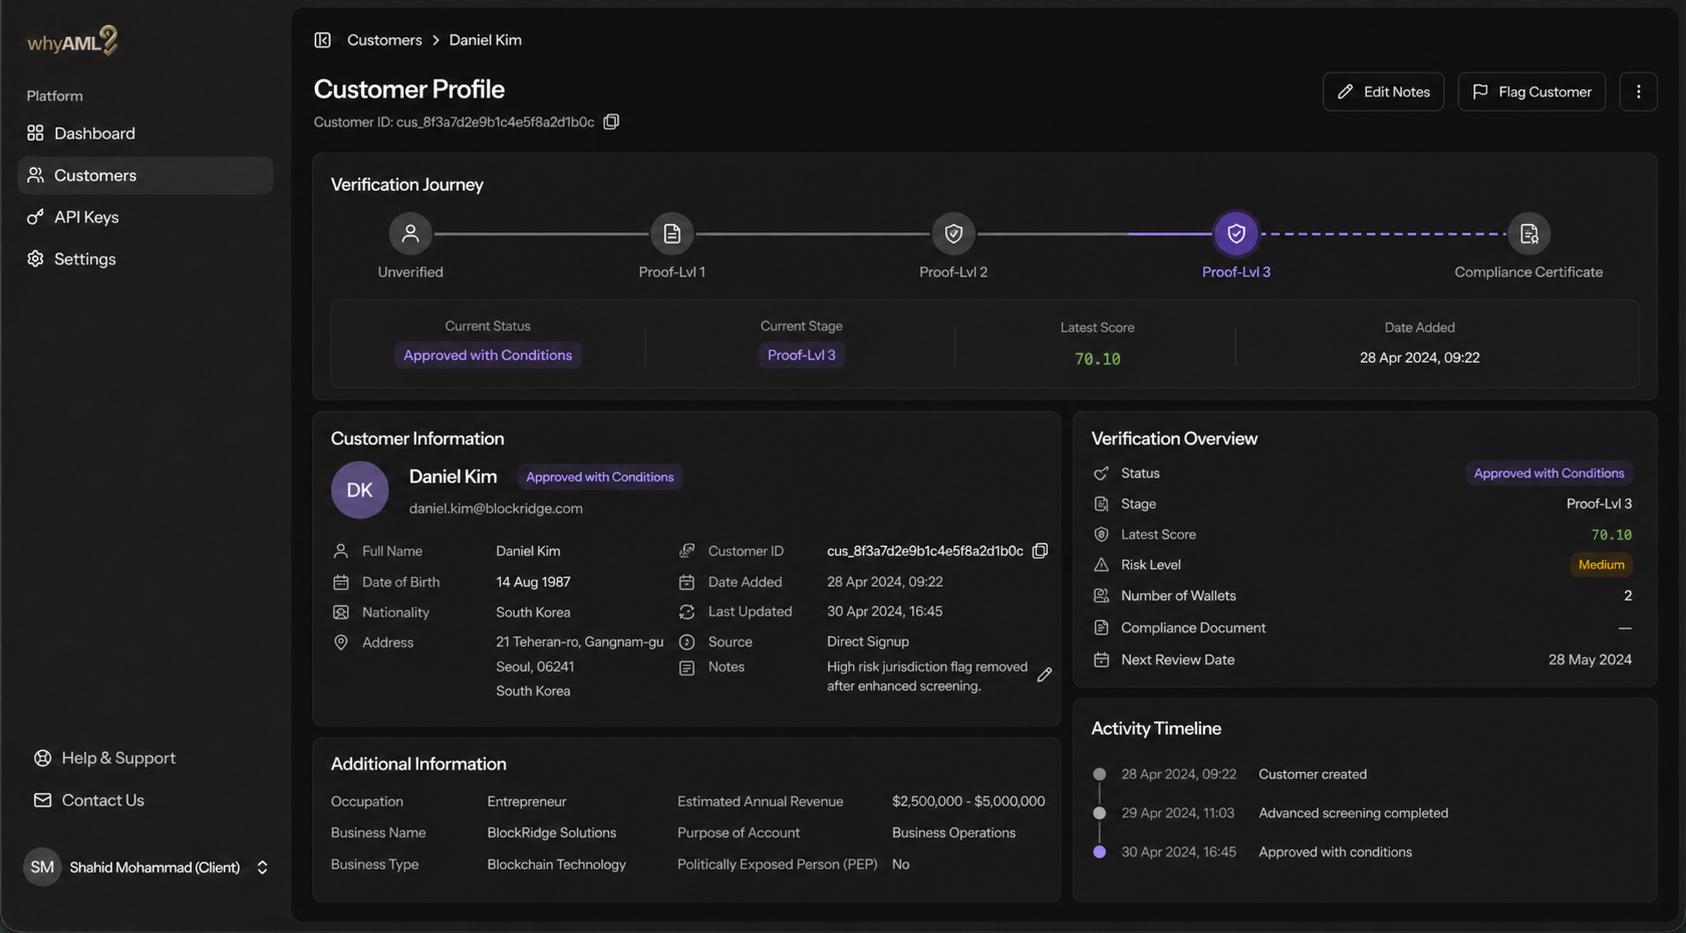Open API Keys page
The height and width of the screenshot is (933, 1686).
point(145,217)
